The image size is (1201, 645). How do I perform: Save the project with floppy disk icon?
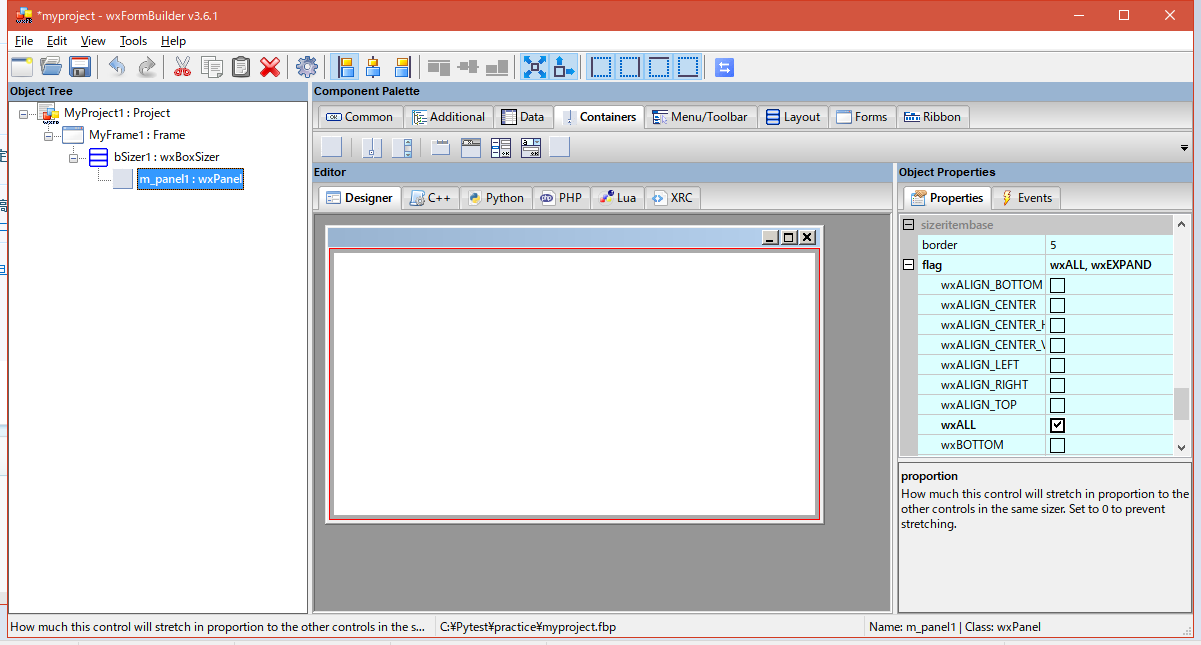(x=80, y=67)
